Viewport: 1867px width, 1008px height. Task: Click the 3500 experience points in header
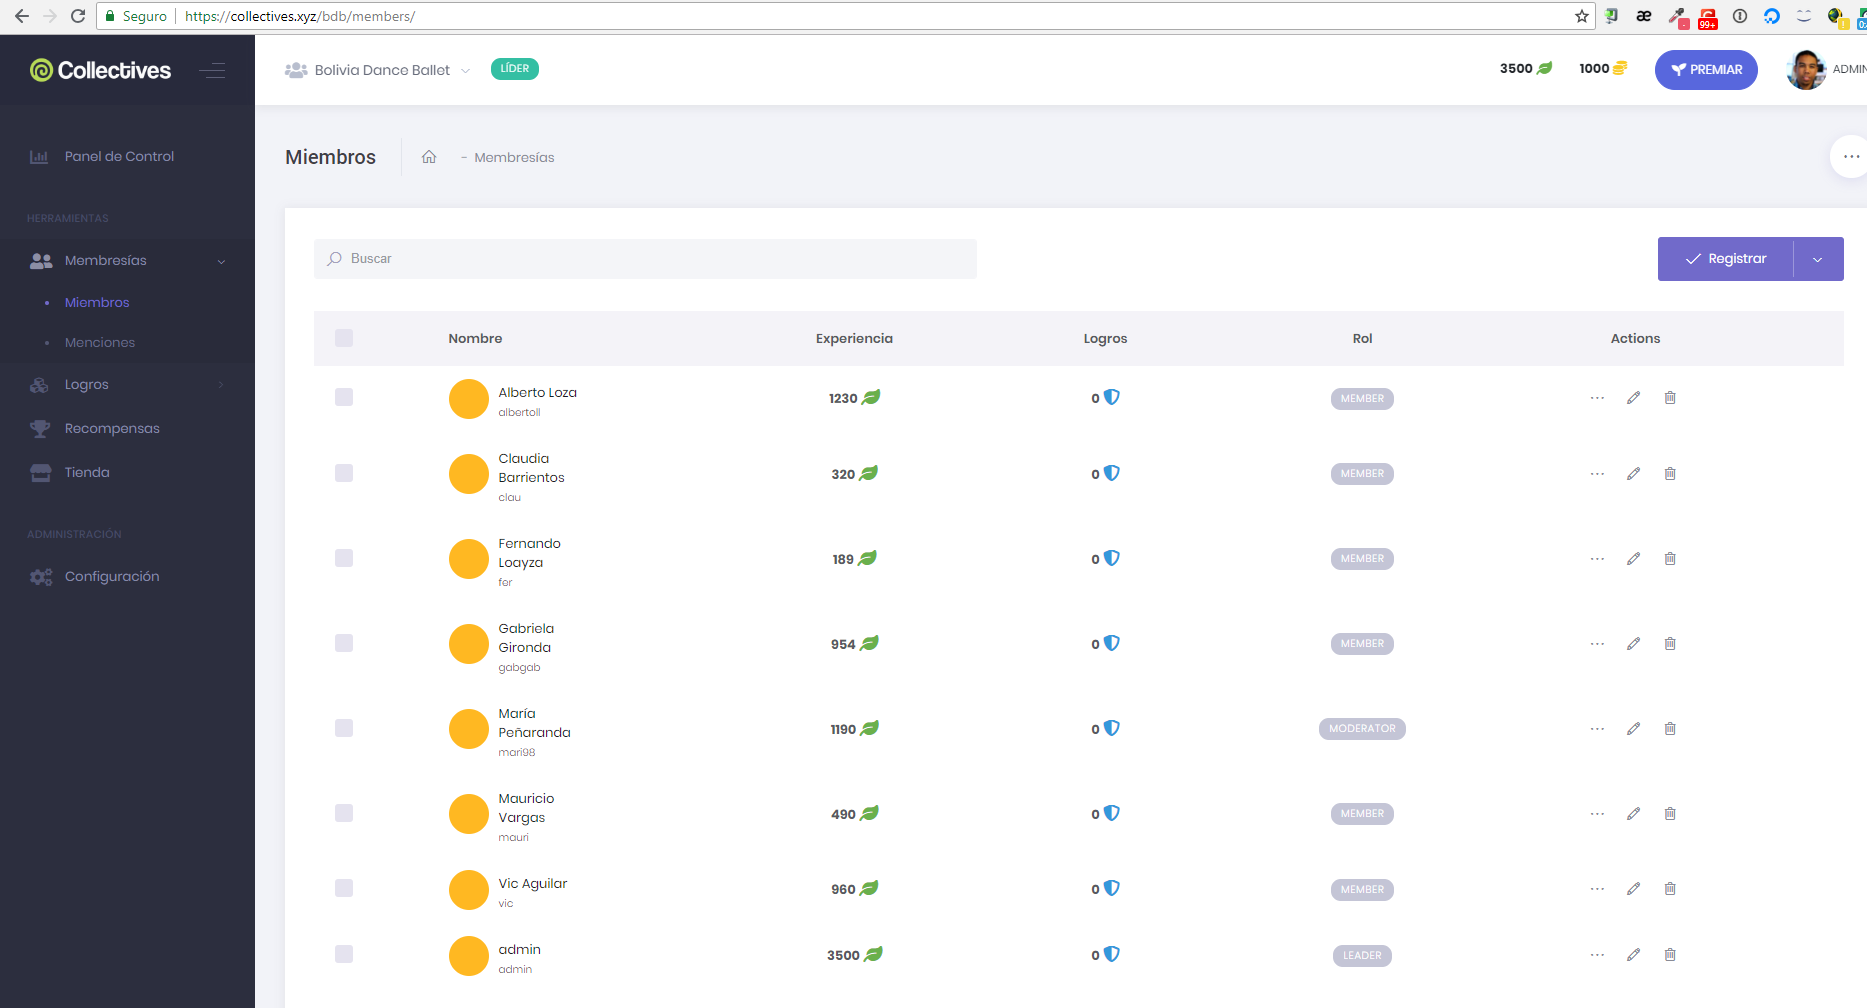pos(1526,69)
